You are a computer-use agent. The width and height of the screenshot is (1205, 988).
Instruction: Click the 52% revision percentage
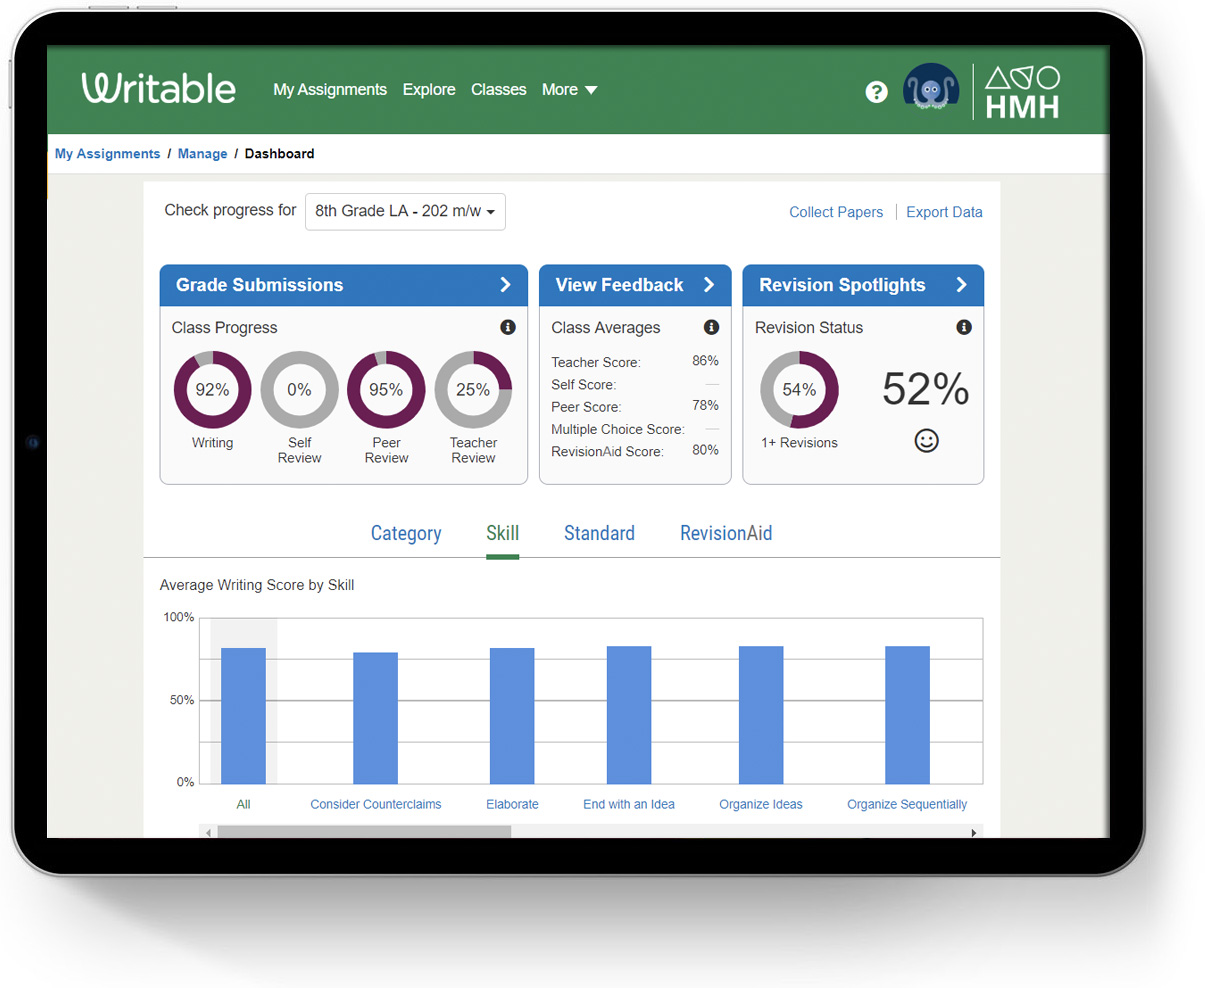pyautogui.click(x=926, y=389)
